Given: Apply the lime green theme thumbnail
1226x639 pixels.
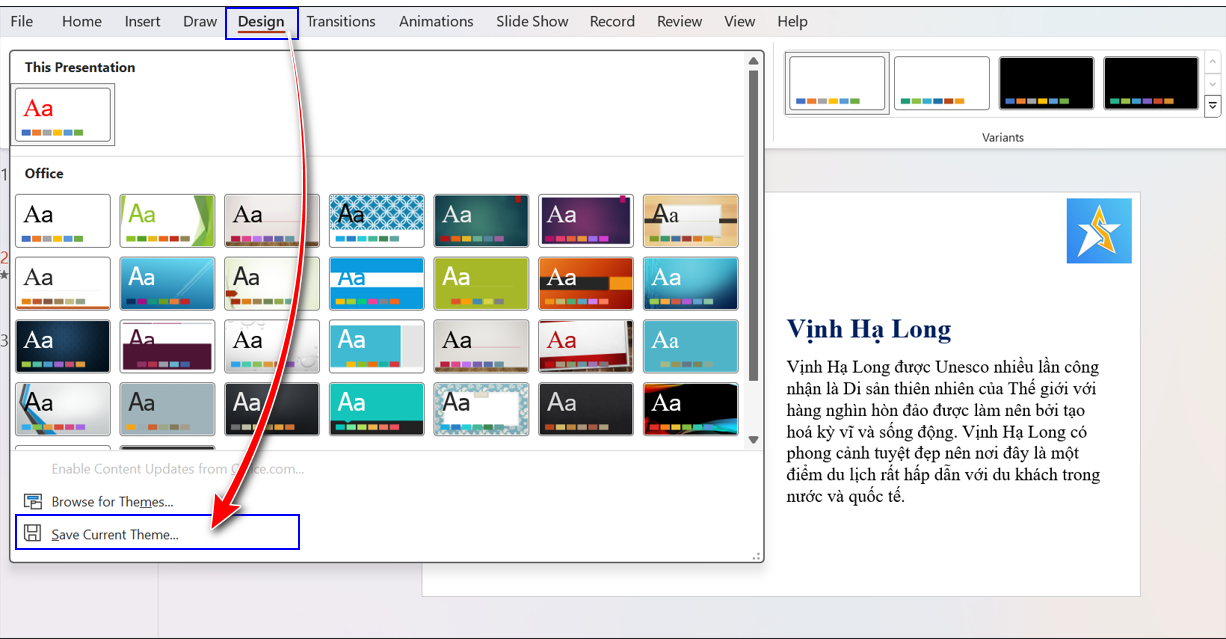Looking at the screenshot, I should (x=481, y=283).
